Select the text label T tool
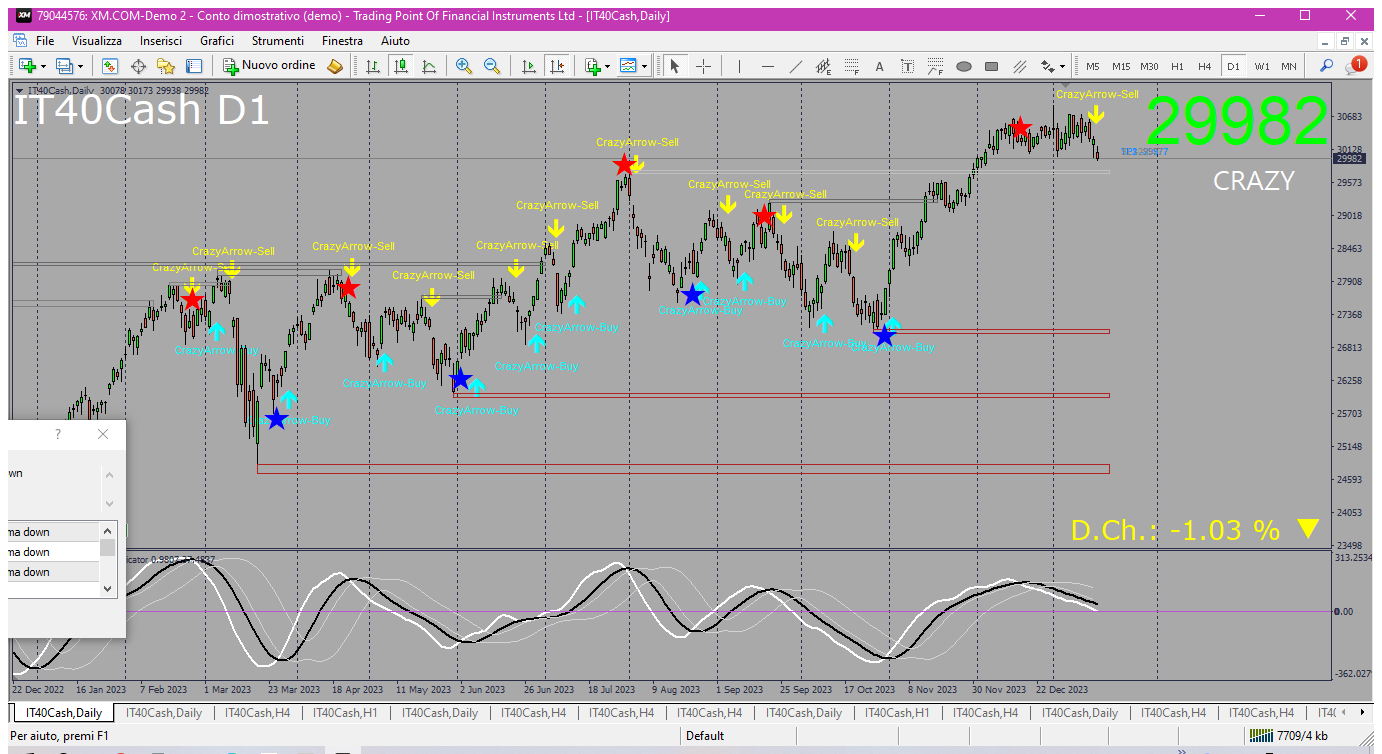This screenshot has width=1382, height=754. point(908,66)
